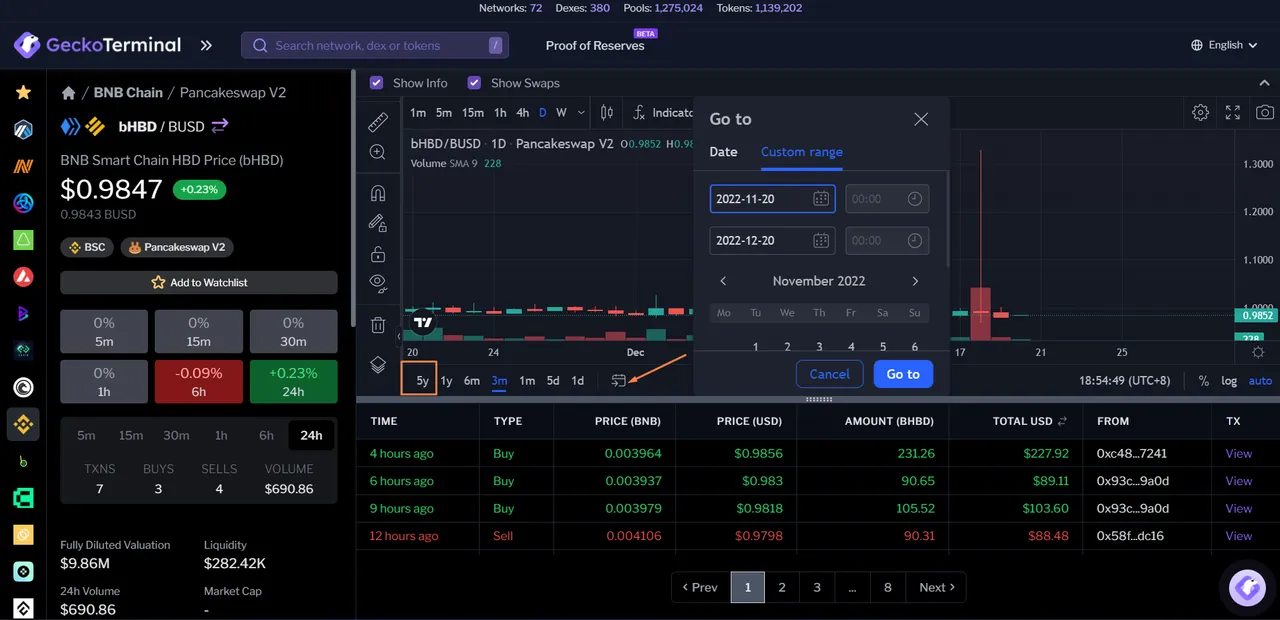This screenshot has height=620, width=1280.
Task: Open Proof of Reserves link
Action: point(595,45)
